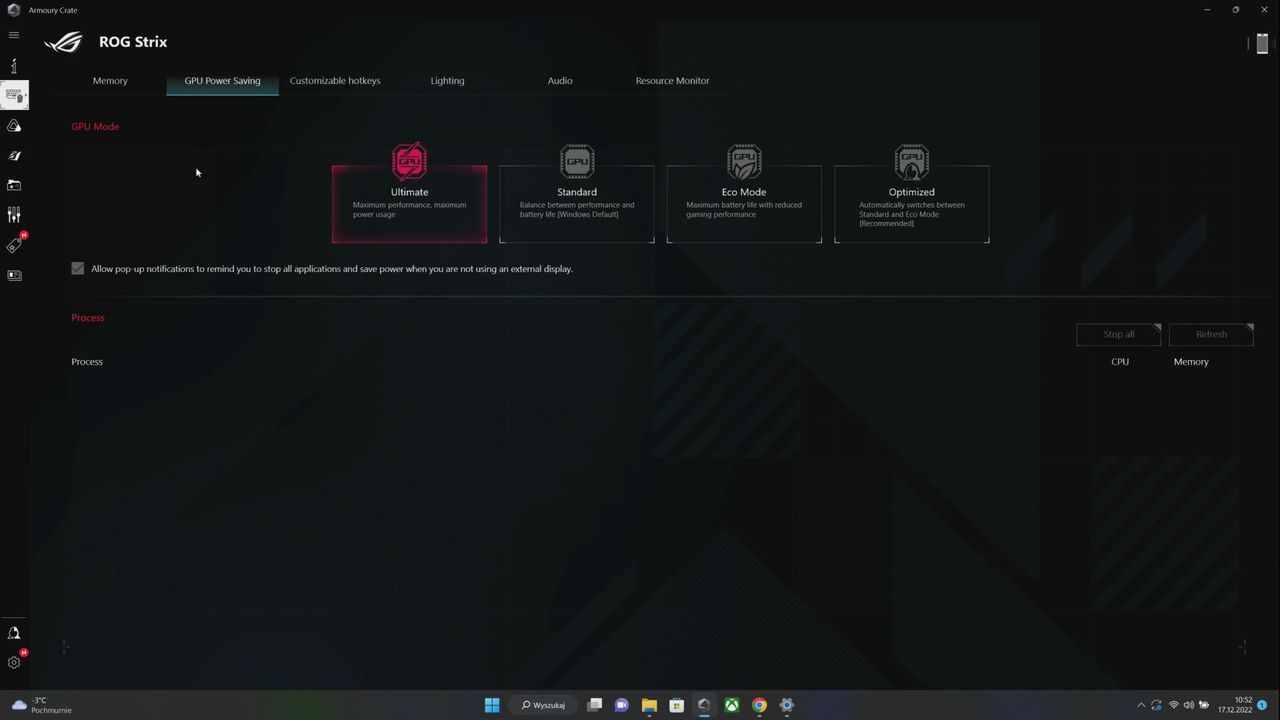
Task: Click the Stop all button
Action: (1119, 334)
